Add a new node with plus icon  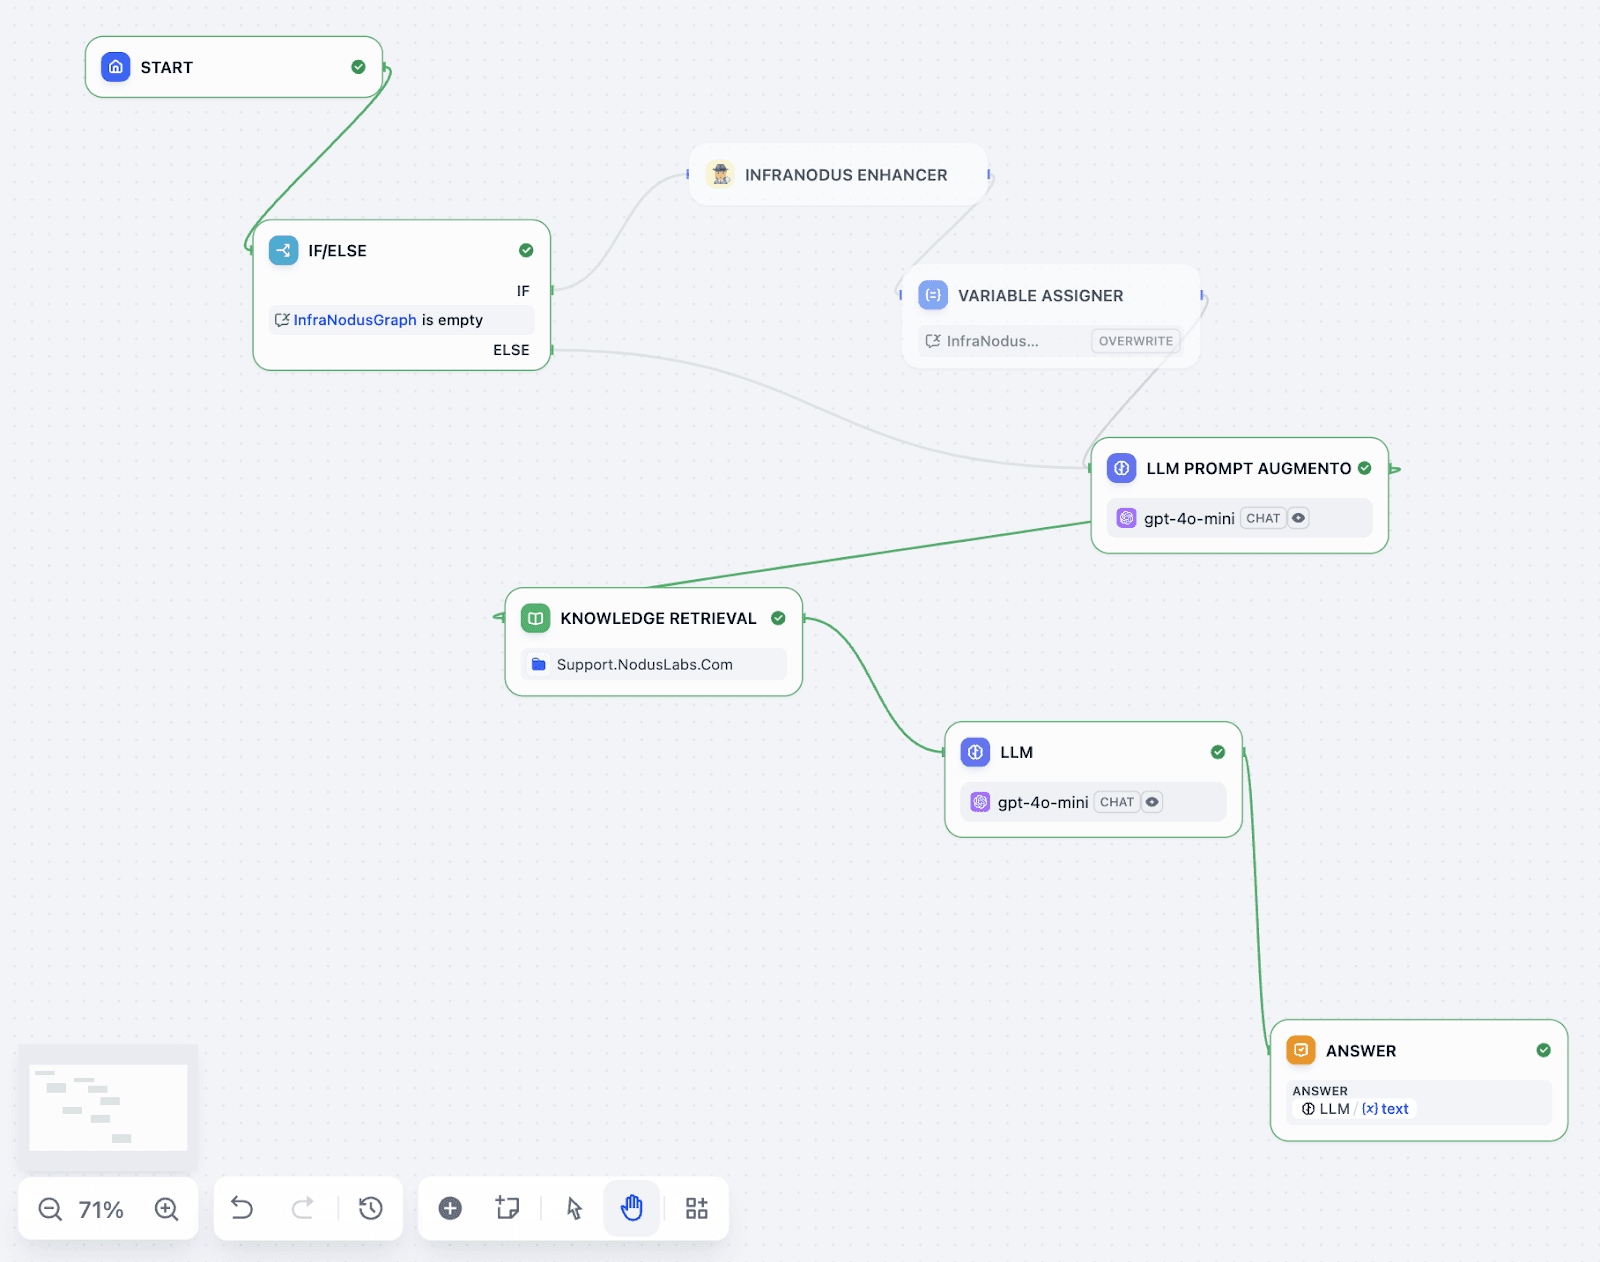point(450,1208)
